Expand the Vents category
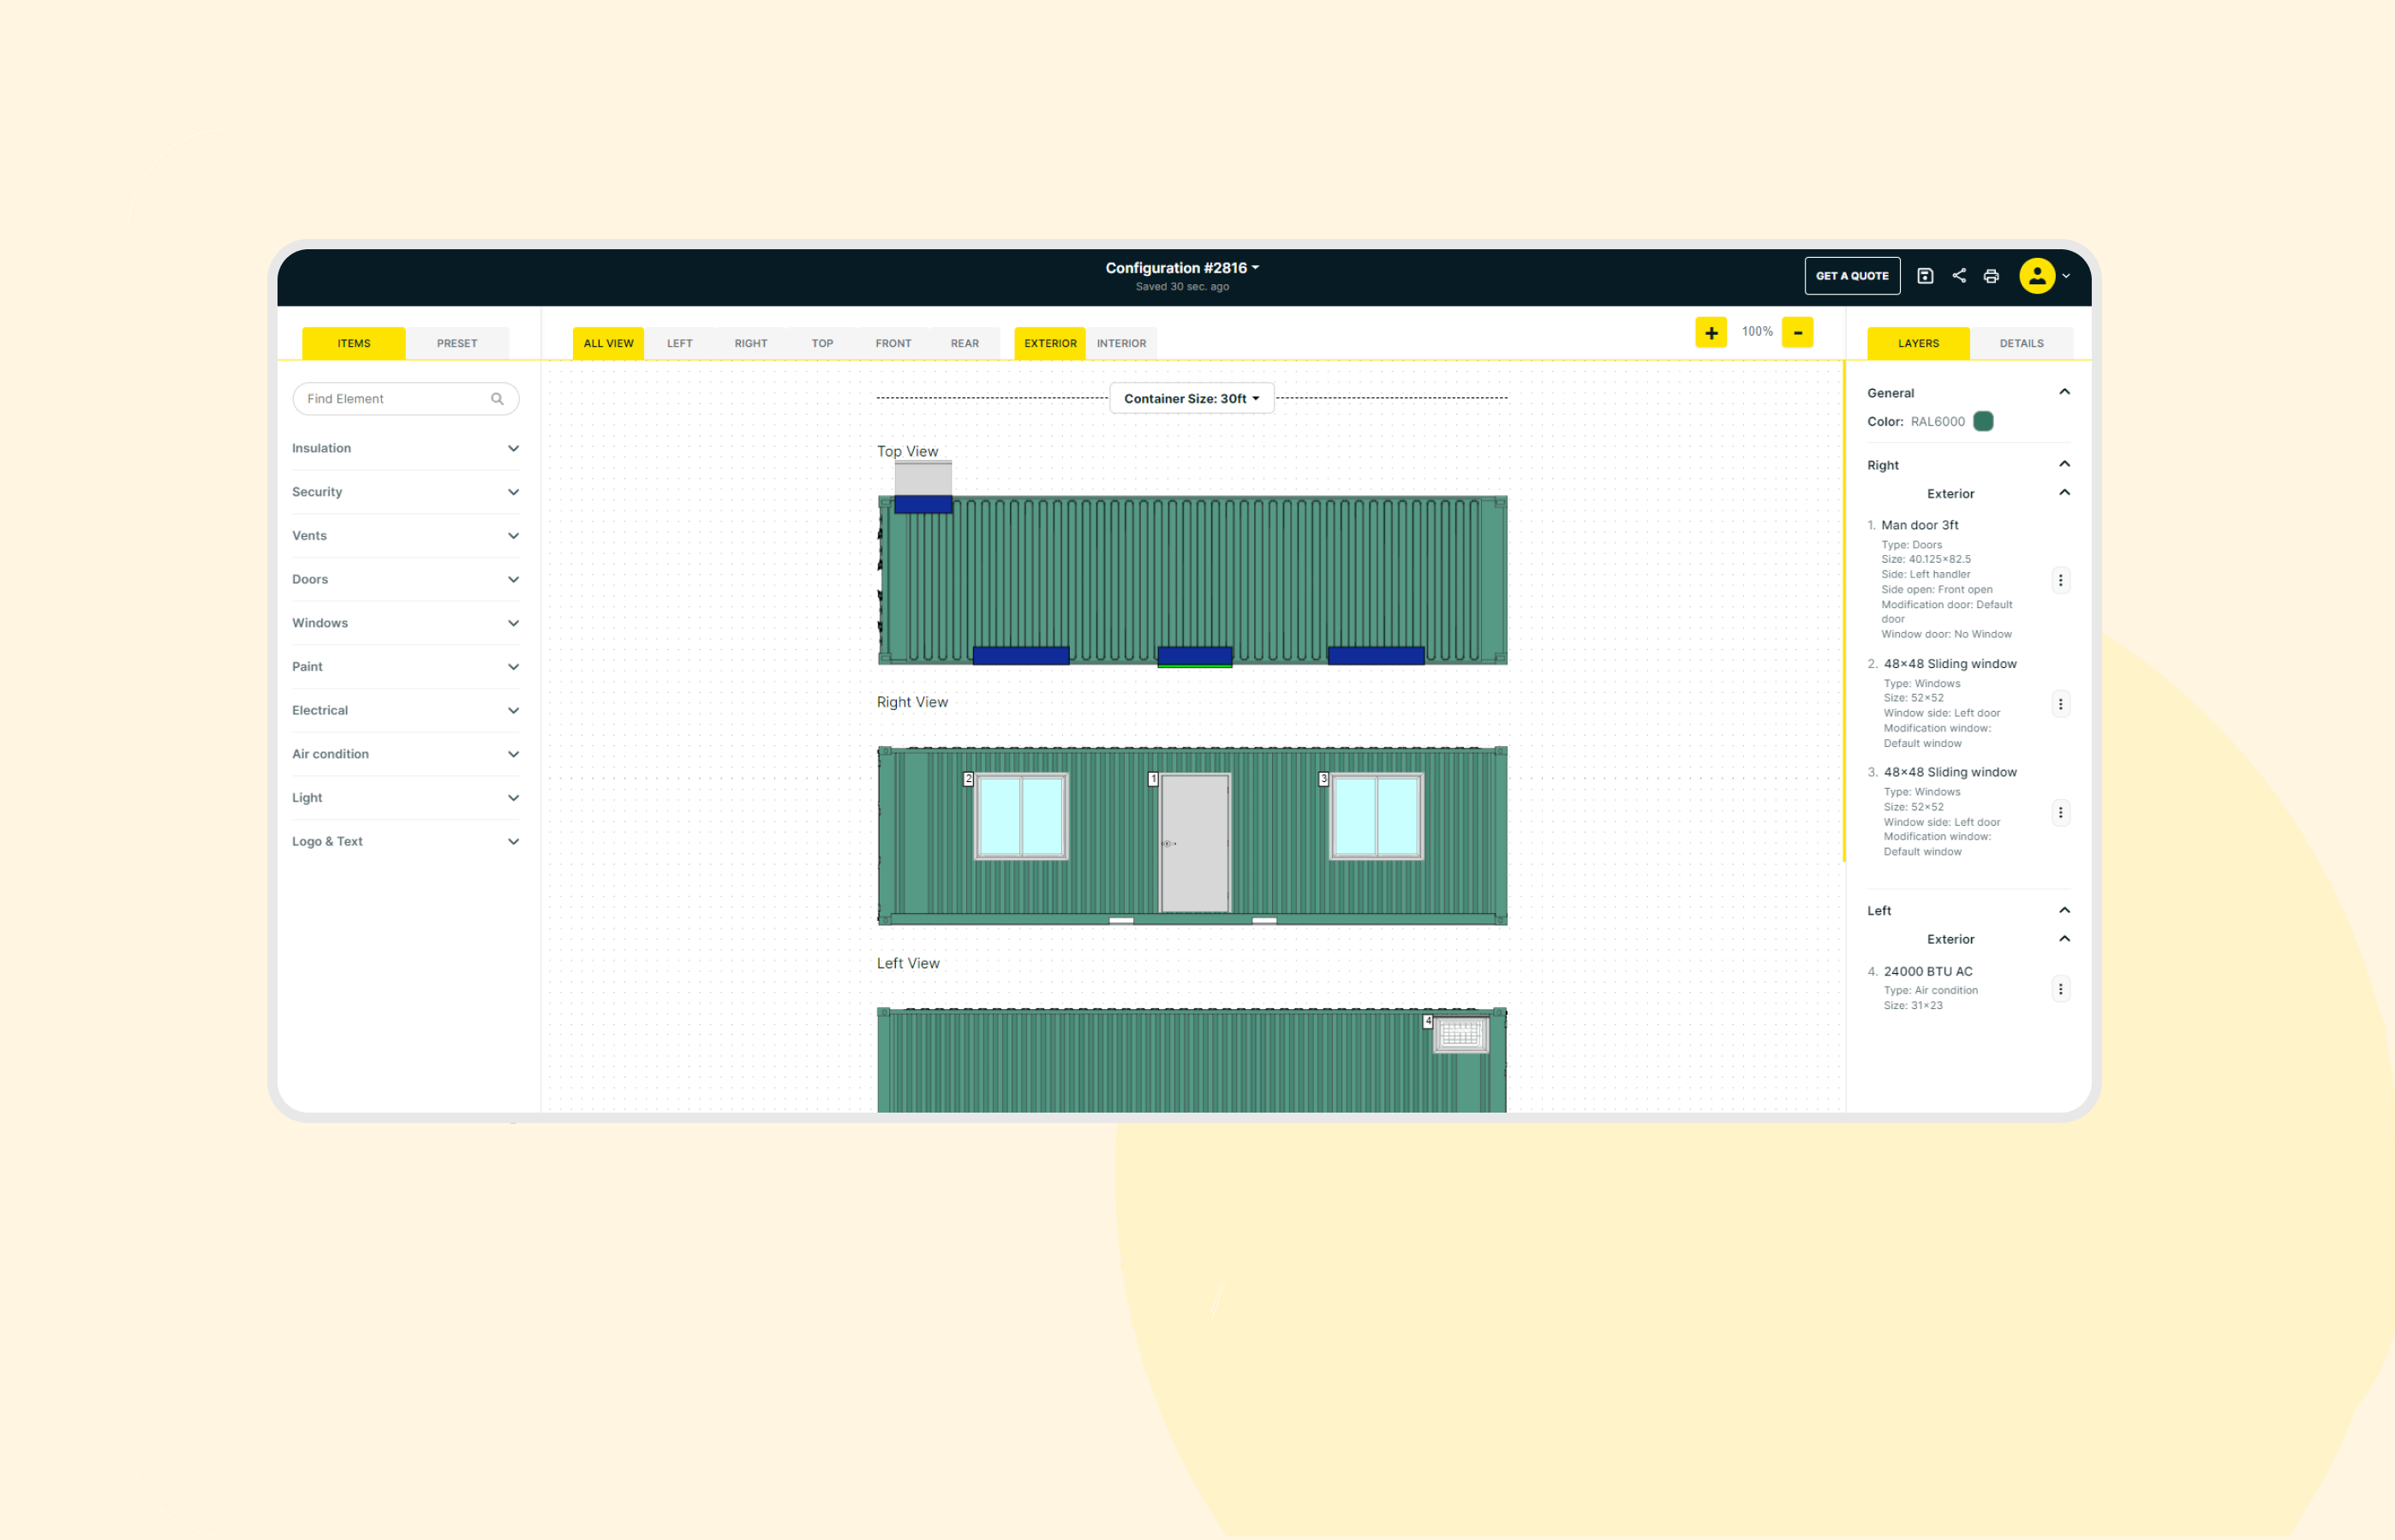 pyautogui.click(x=405, y=536)
